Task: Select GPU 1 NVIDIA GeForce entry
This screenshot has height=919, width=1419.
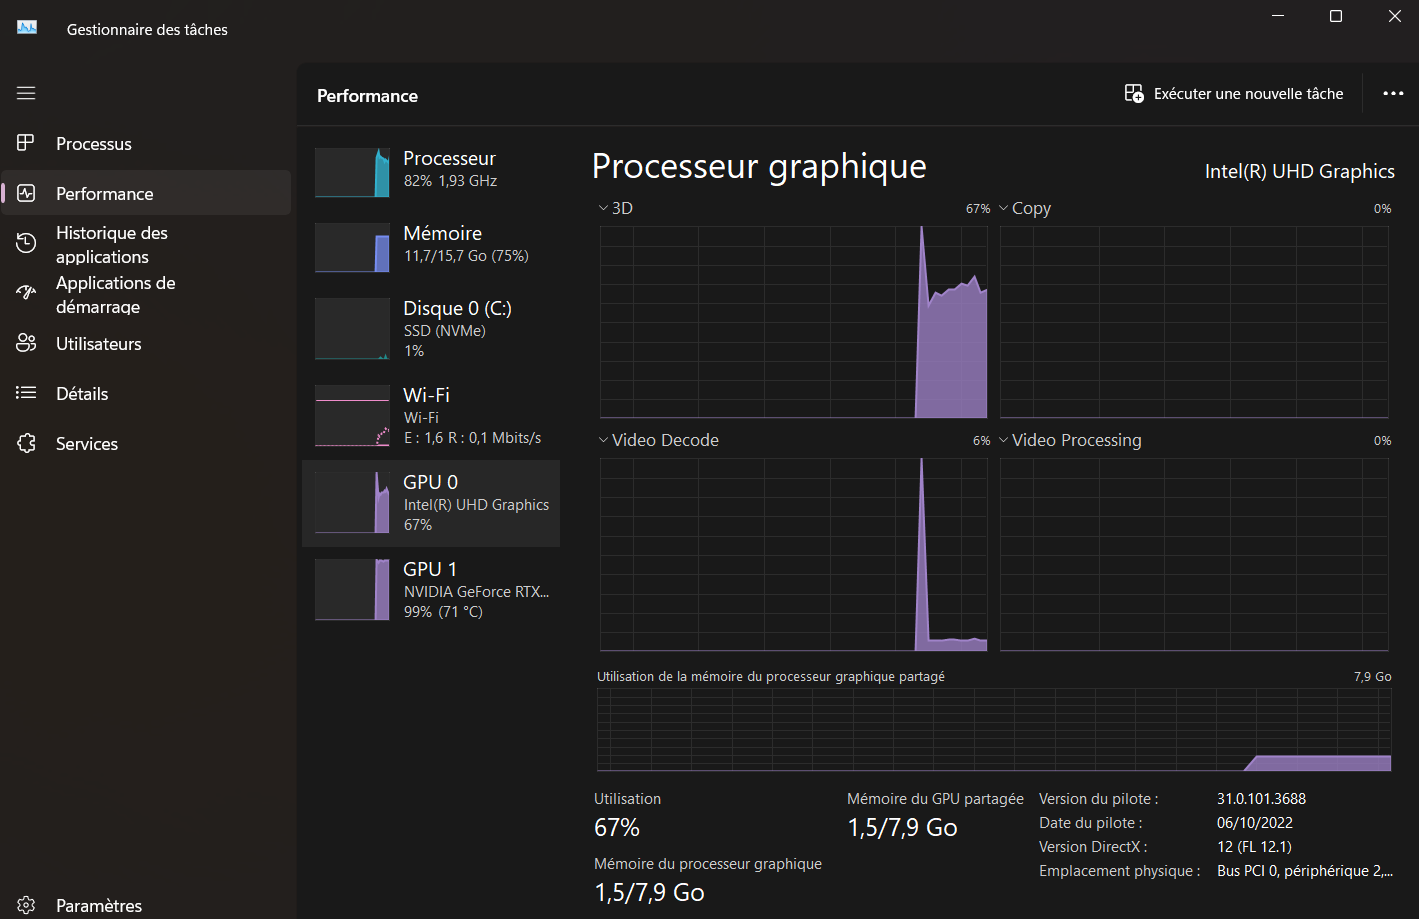Action: point(430,590)
